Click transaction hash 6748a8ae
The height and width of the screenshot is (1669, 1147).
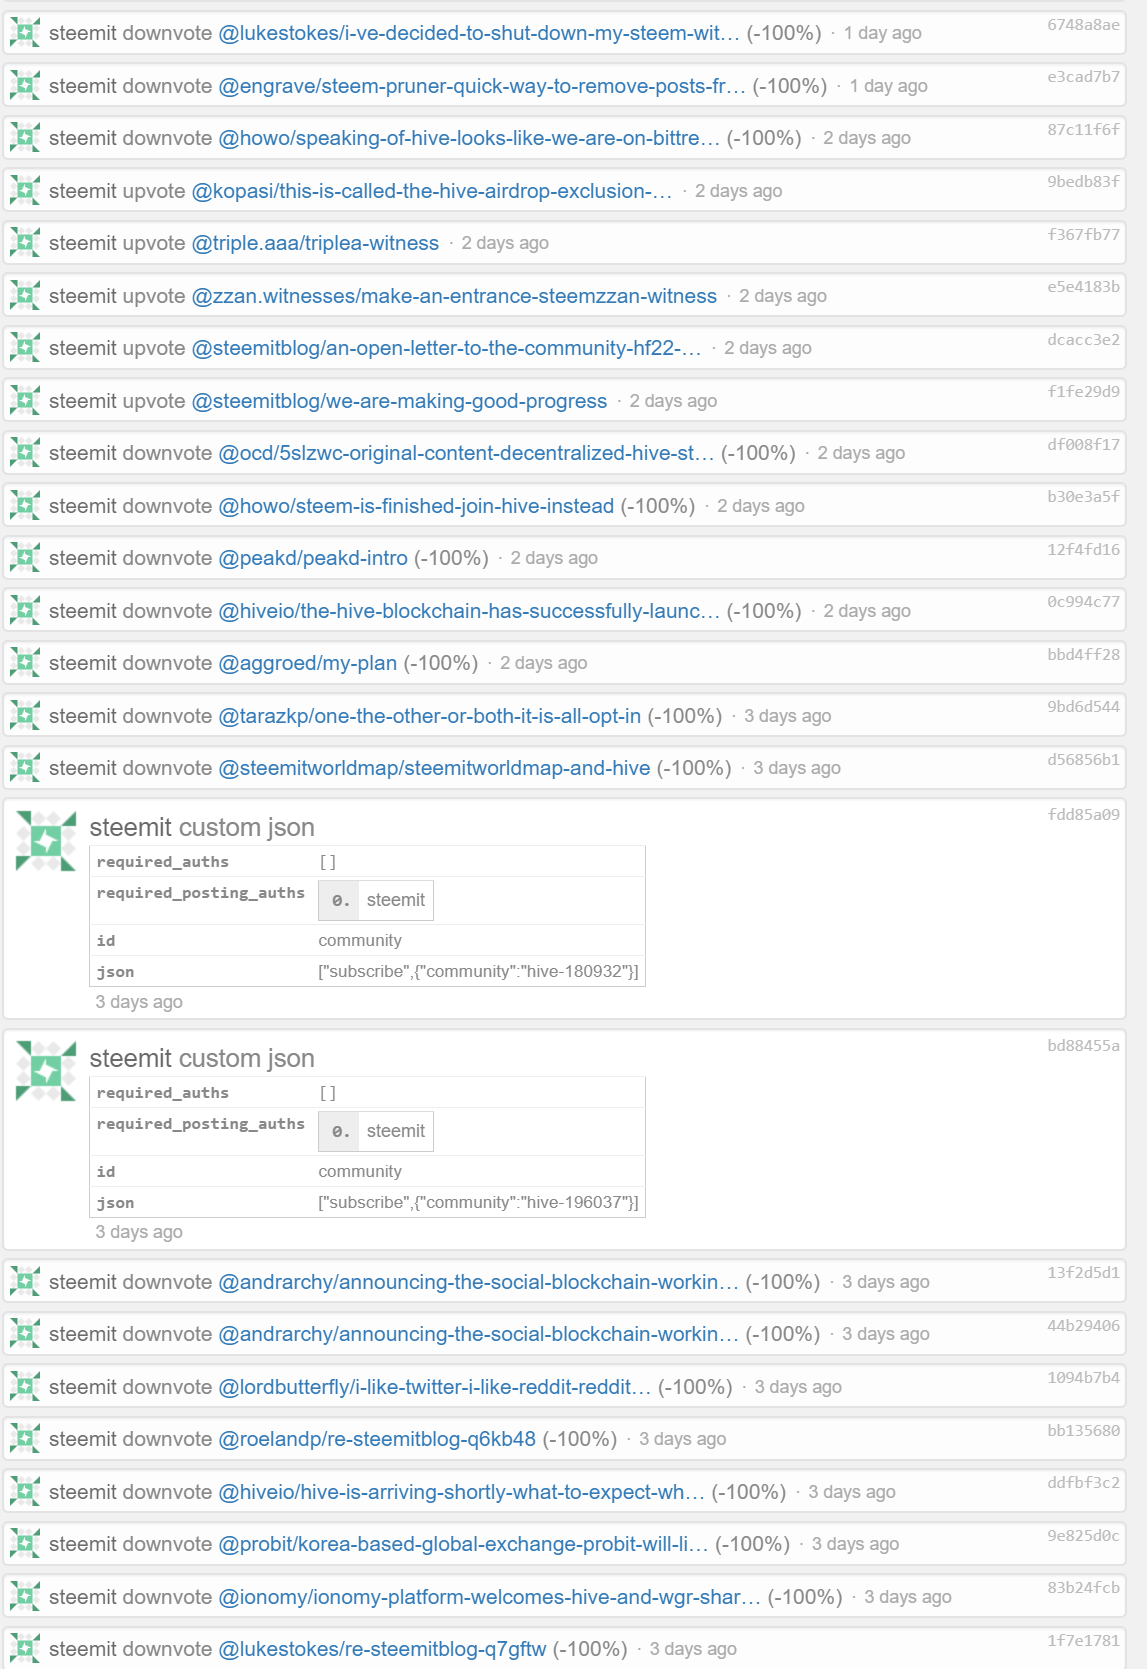tap(1083, 25)
